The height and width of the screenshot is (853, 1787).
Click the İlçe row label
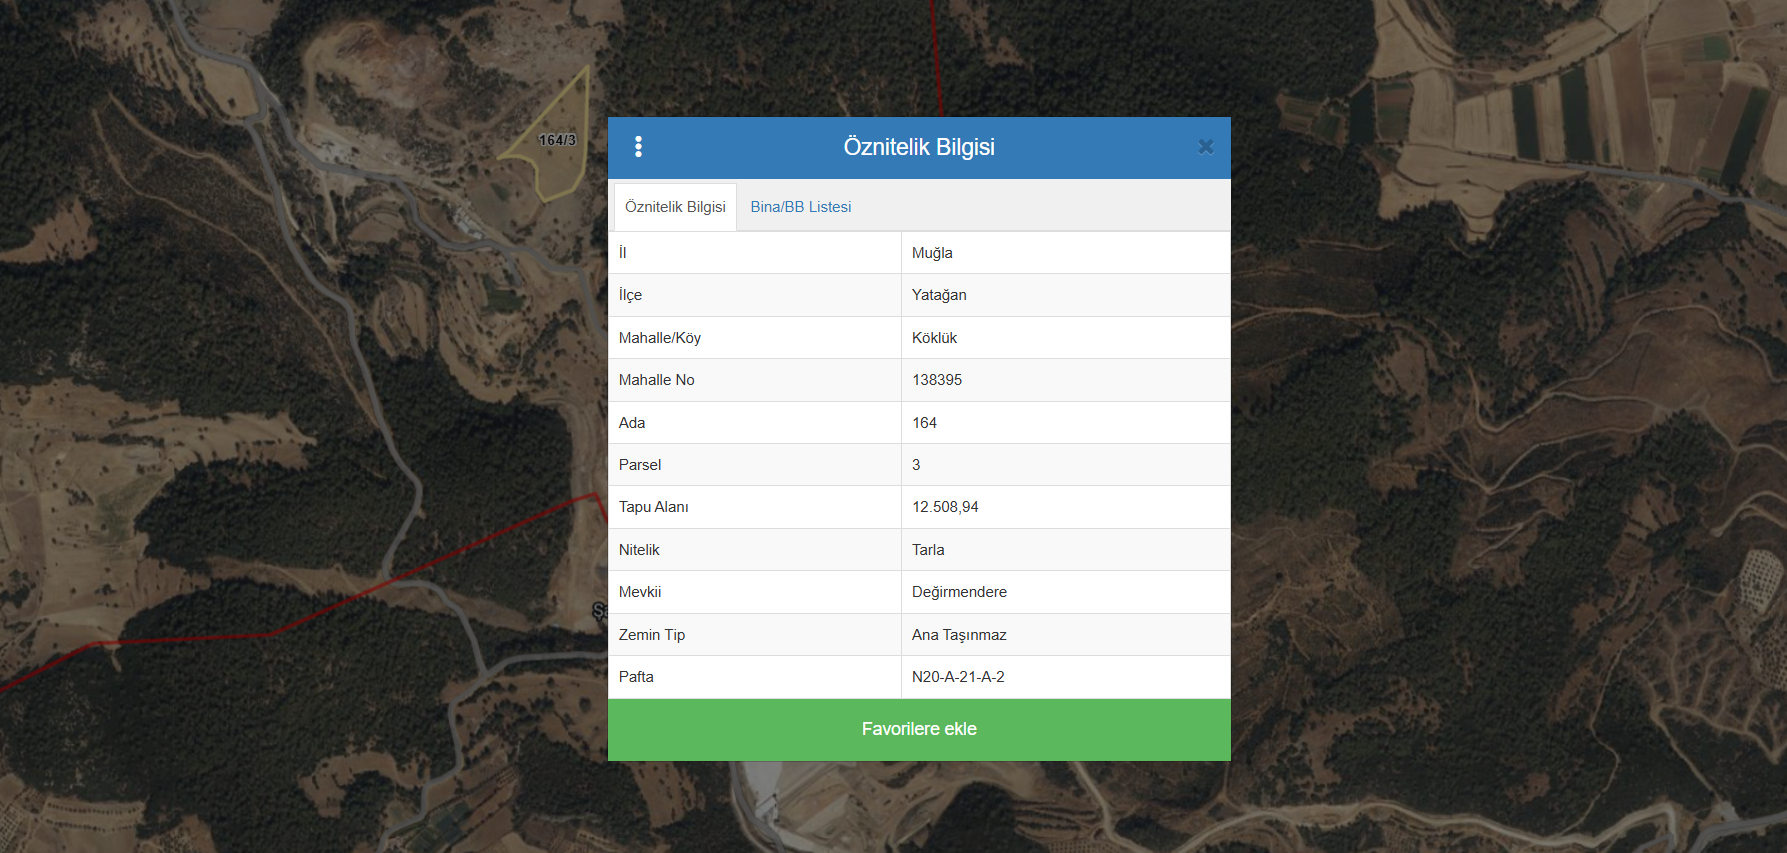point(630,295)
